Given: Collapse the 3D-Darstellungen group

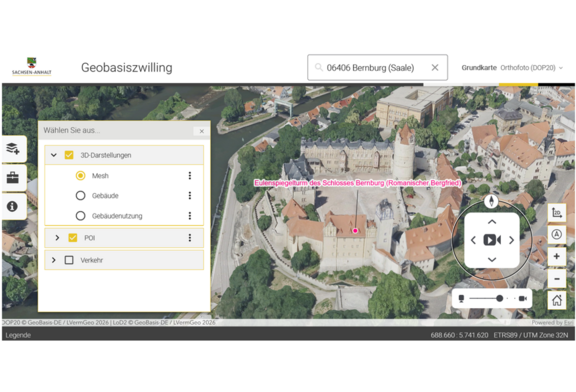Looking at the screenshot, I should tap(54, 155).
